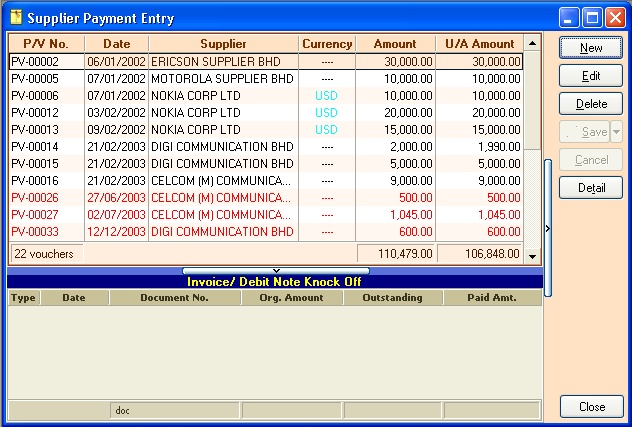
Task: Click USD currency in PV-00012 row
Action: tap(326, 112)
